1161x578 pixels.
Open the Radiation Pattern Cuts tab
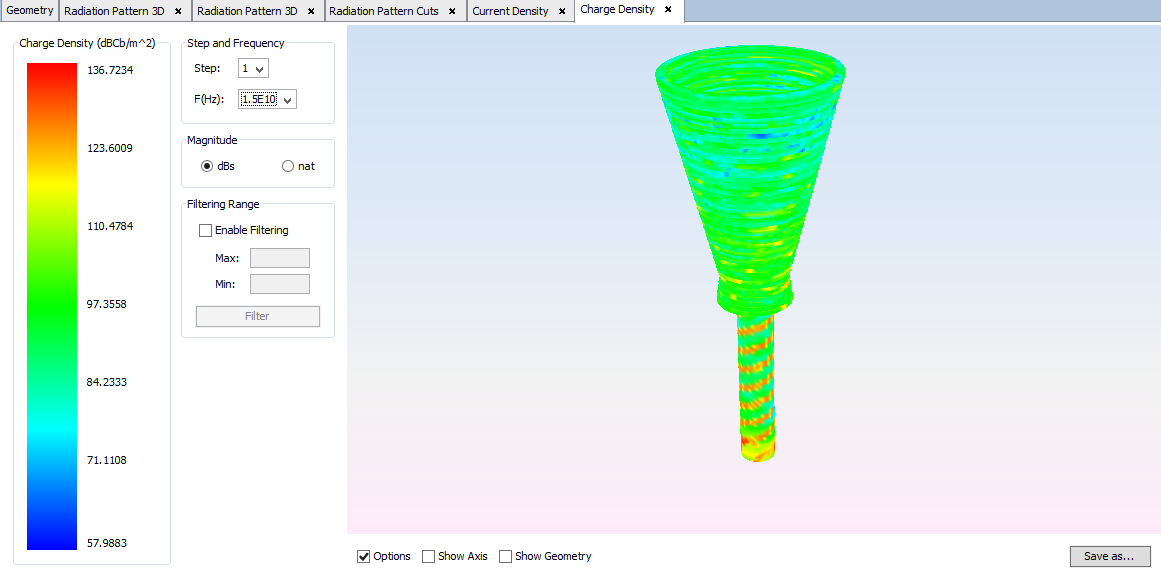385,12
